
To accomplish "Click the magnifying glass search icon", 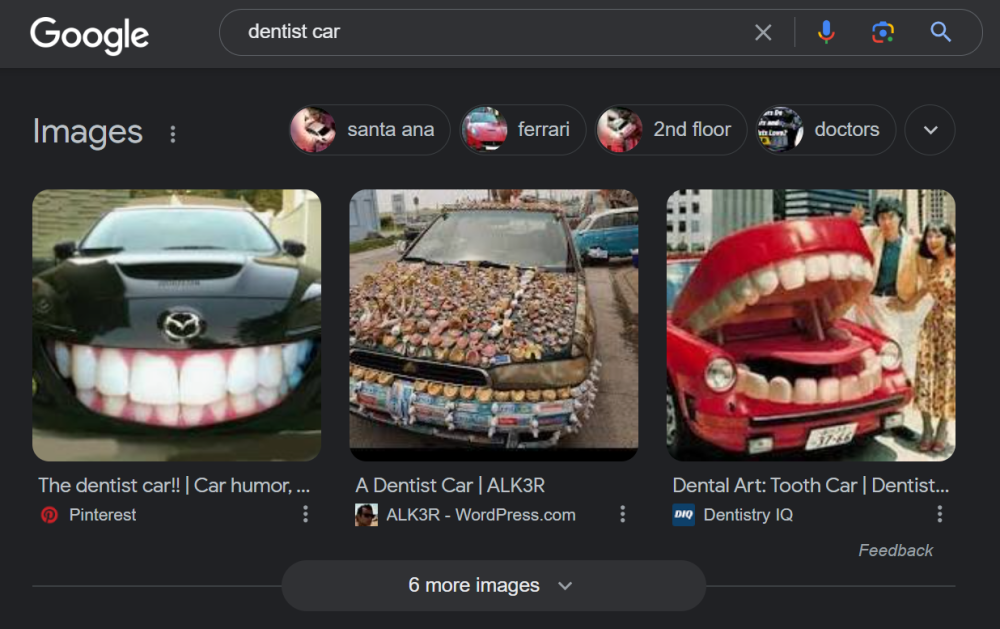I will [x=940, y=33].
